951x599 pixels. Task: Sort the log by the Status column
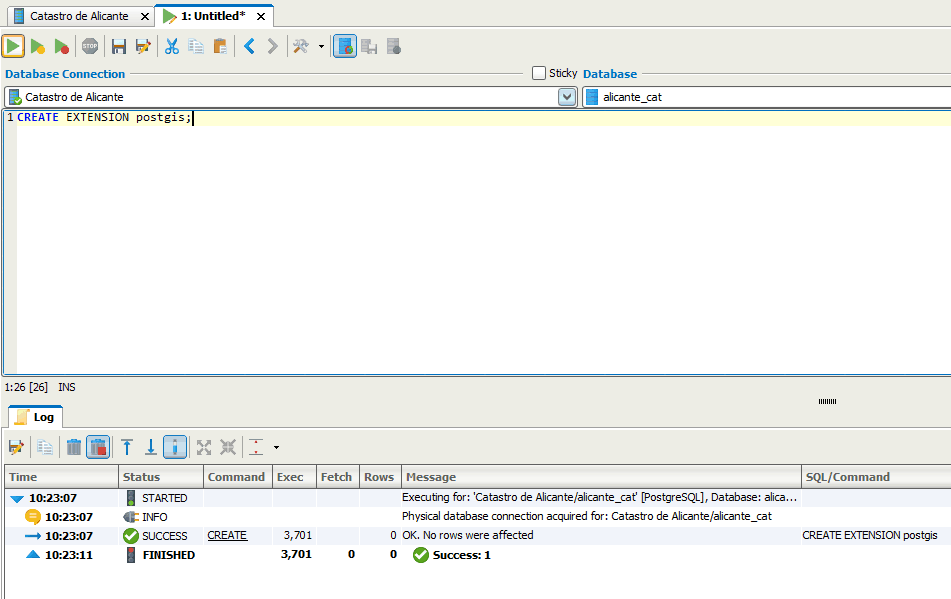point(161,477)
